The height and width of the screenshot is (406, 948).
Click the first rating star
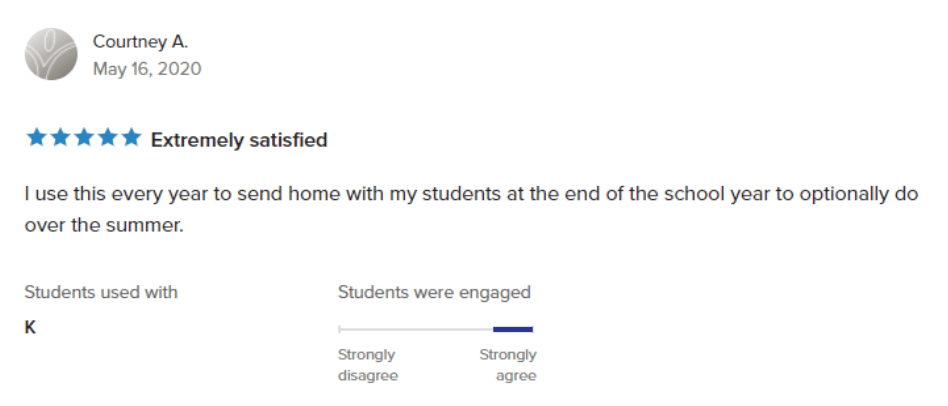(36, 139)
